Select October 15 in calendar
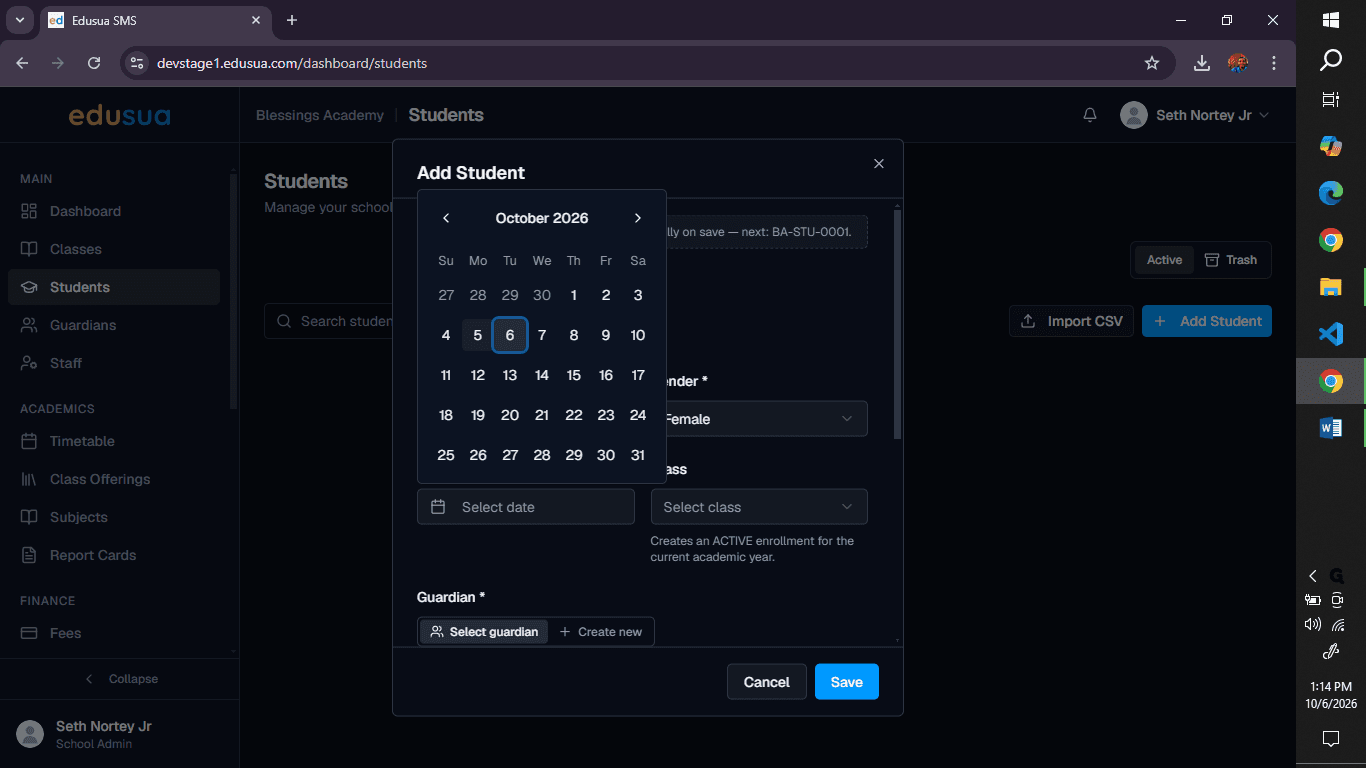 [574, 375]
